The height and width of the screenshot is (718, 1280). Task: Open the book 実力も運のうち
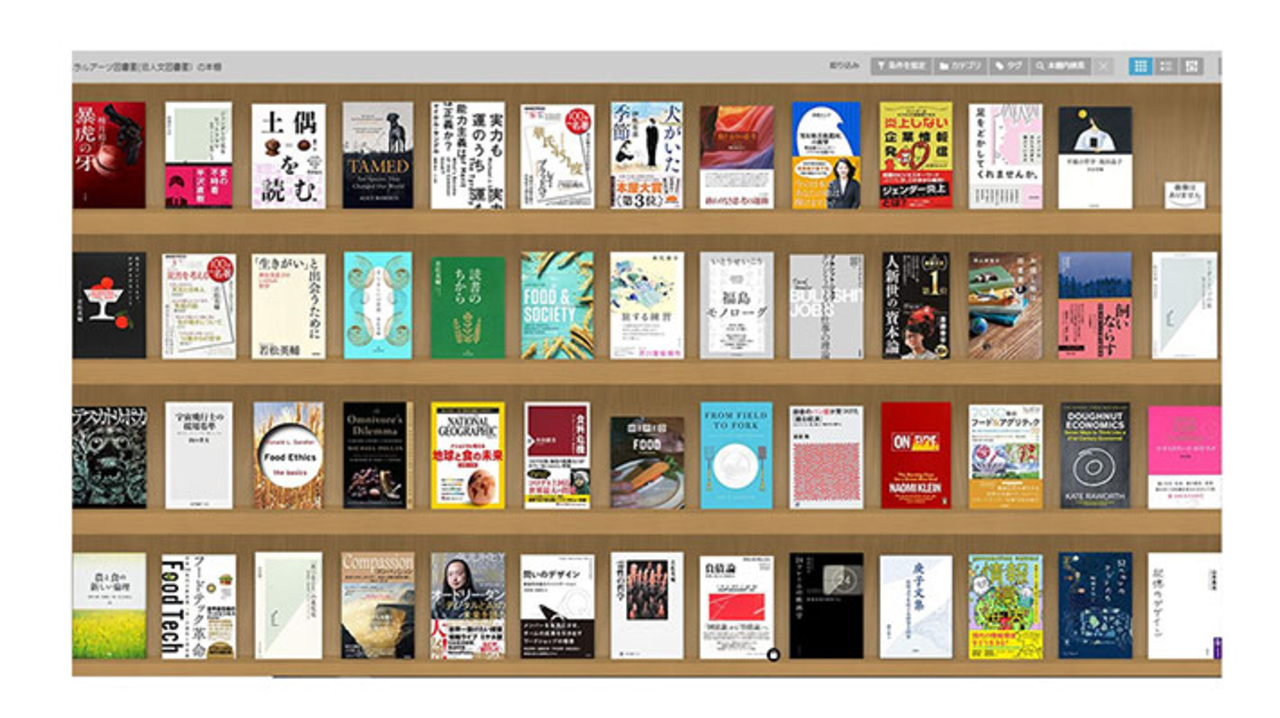point(467,155)
